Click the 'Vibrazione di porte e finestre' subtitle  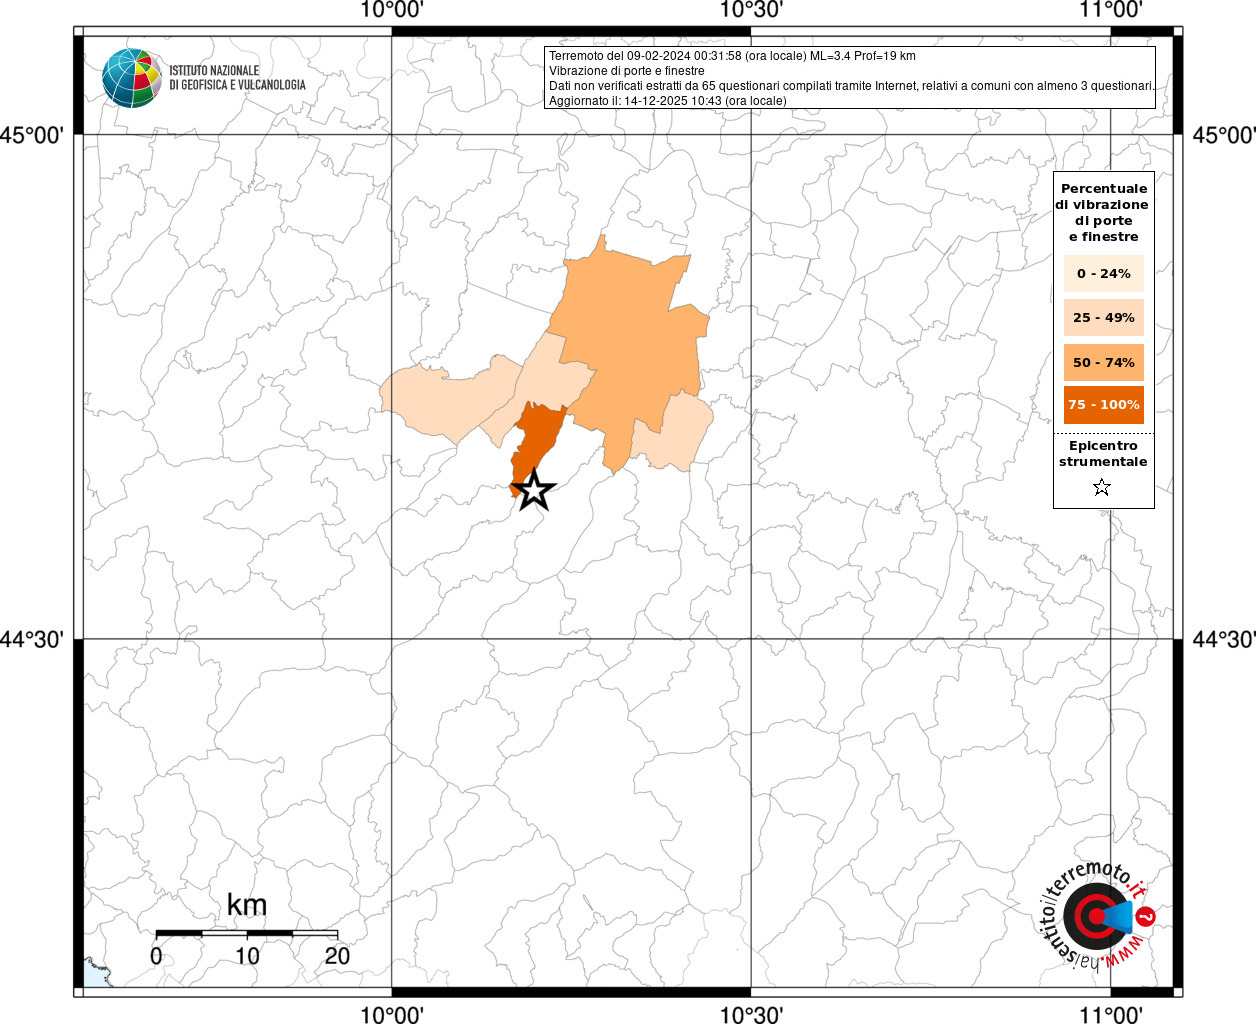pos(627,71)
